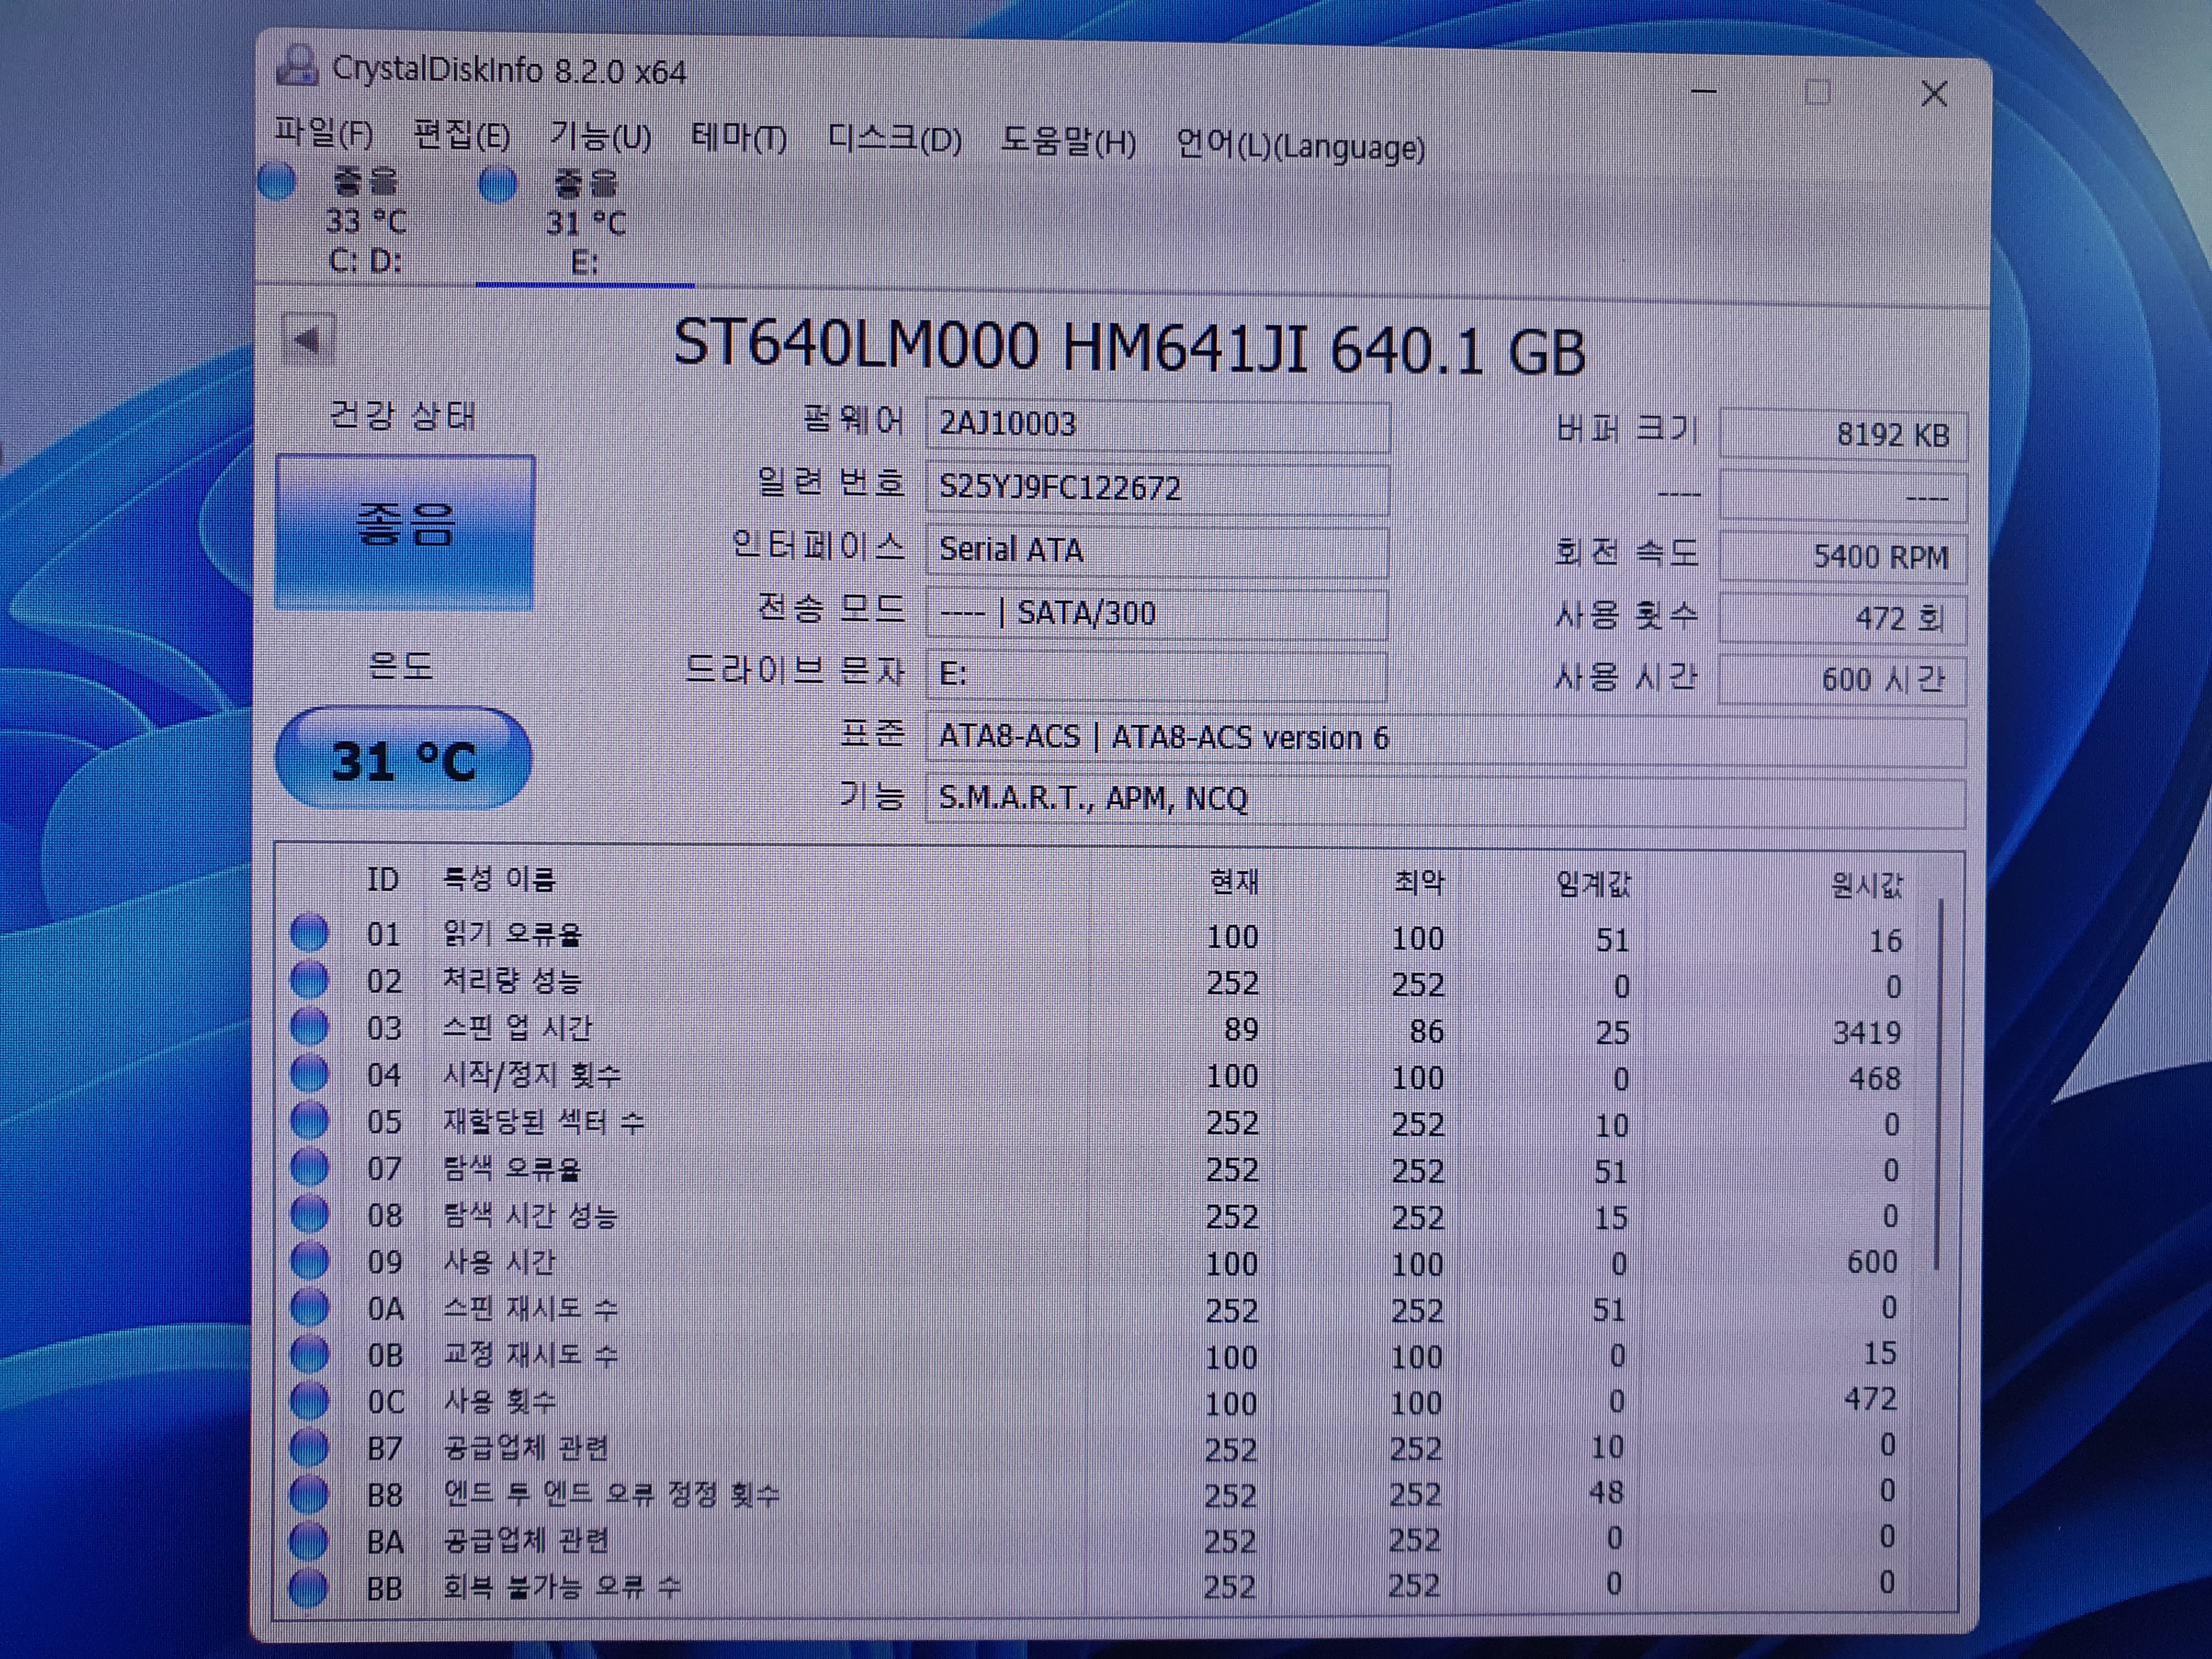The image size is (2212, 1659).
Task: Click the firmware field 2AJ10003
Action: tap(1157, 425)
